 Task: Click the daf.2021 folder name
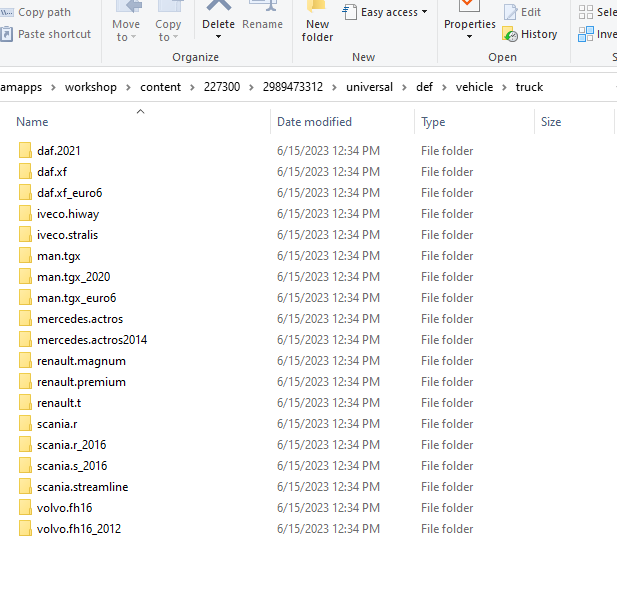coord(59,151)
